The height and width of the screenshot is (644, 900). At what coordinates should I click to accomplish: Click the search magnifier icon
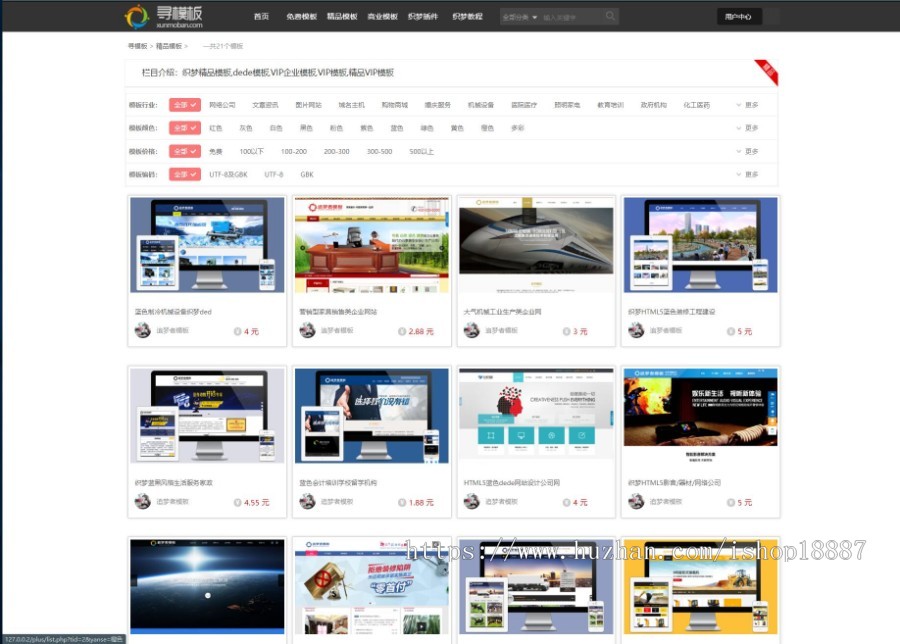pos(610,16)
